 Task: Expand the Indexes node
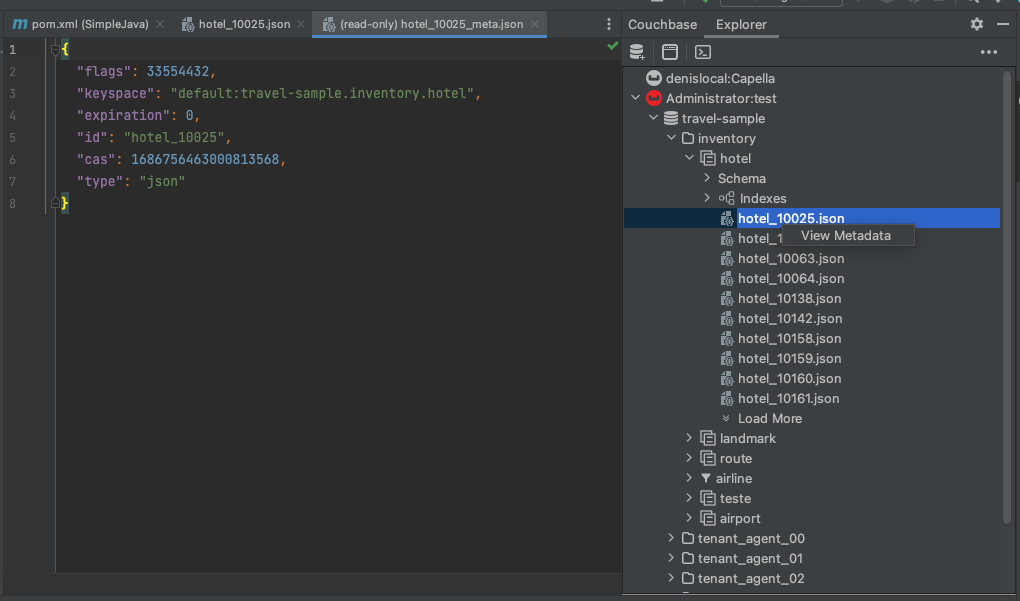click(x=707, y=198)
